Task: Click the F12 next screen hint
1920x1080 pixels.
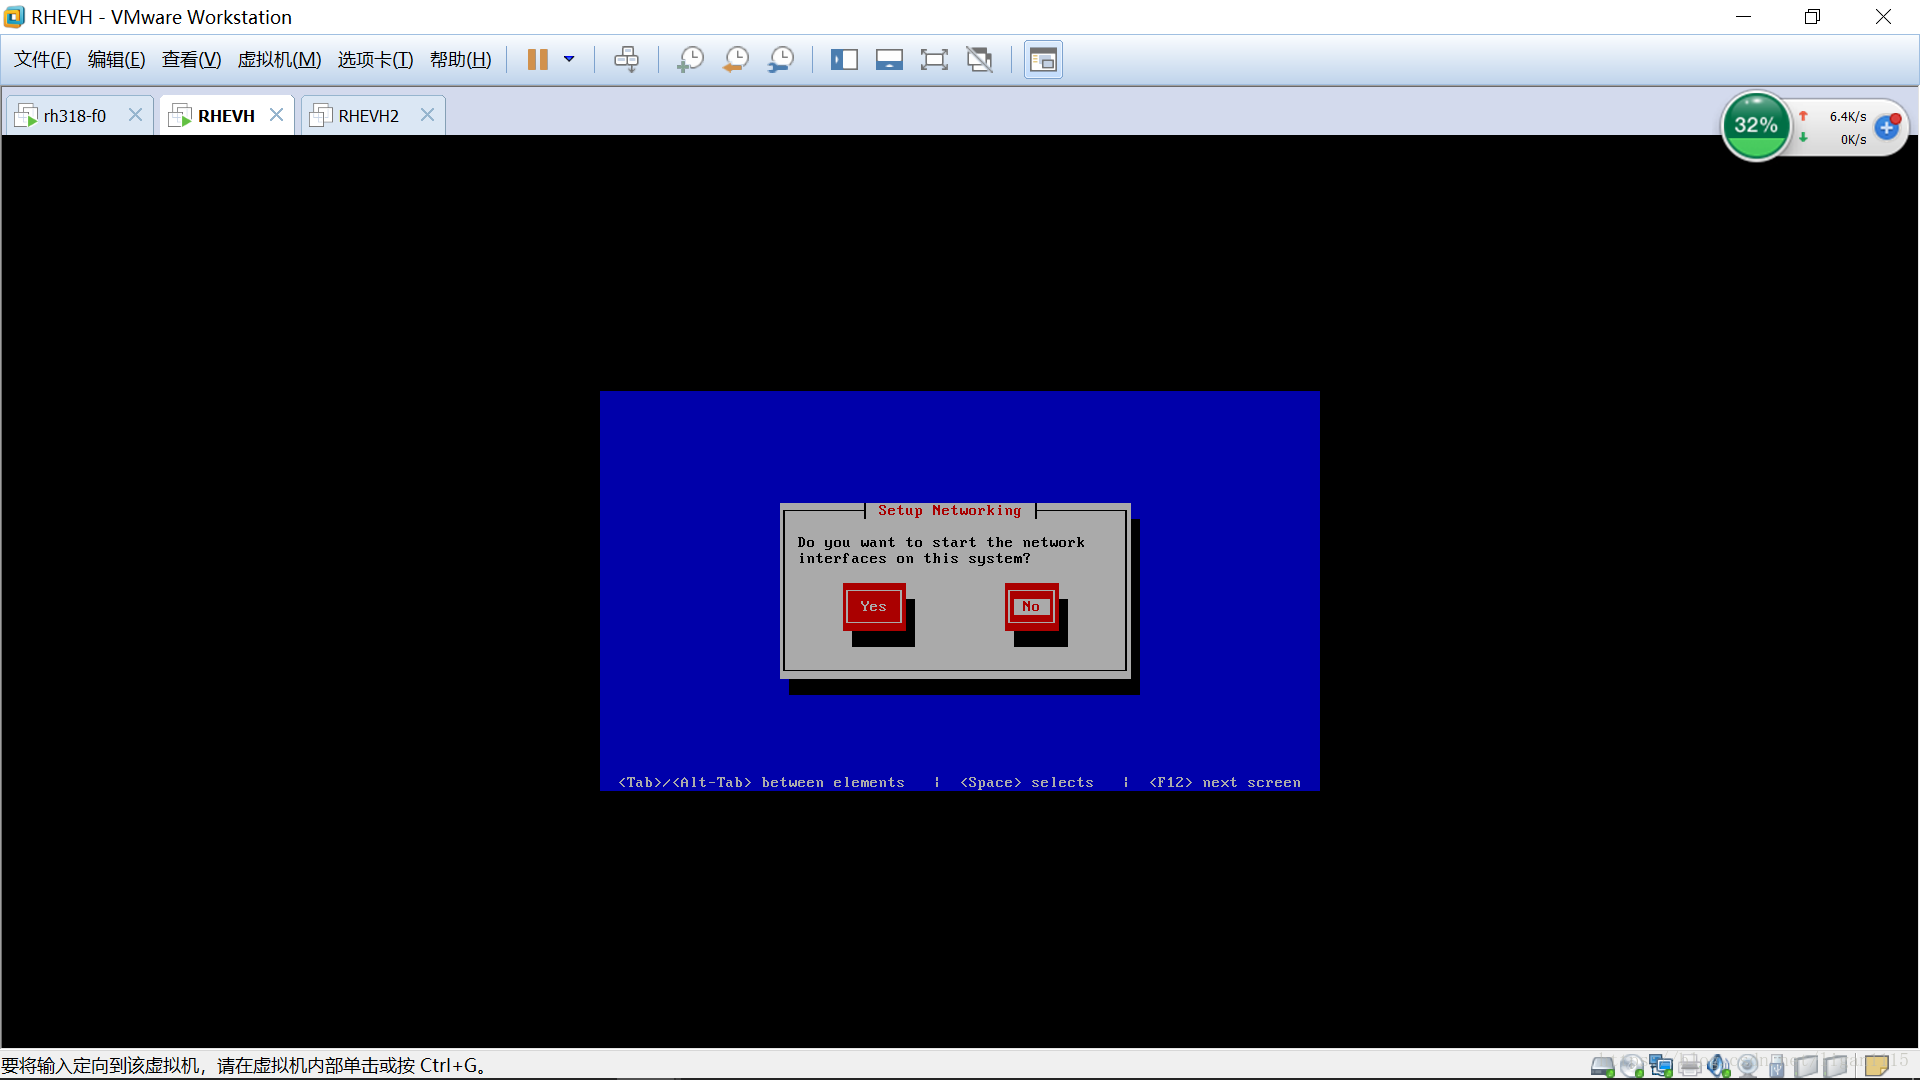Action: click(1225, 783)
